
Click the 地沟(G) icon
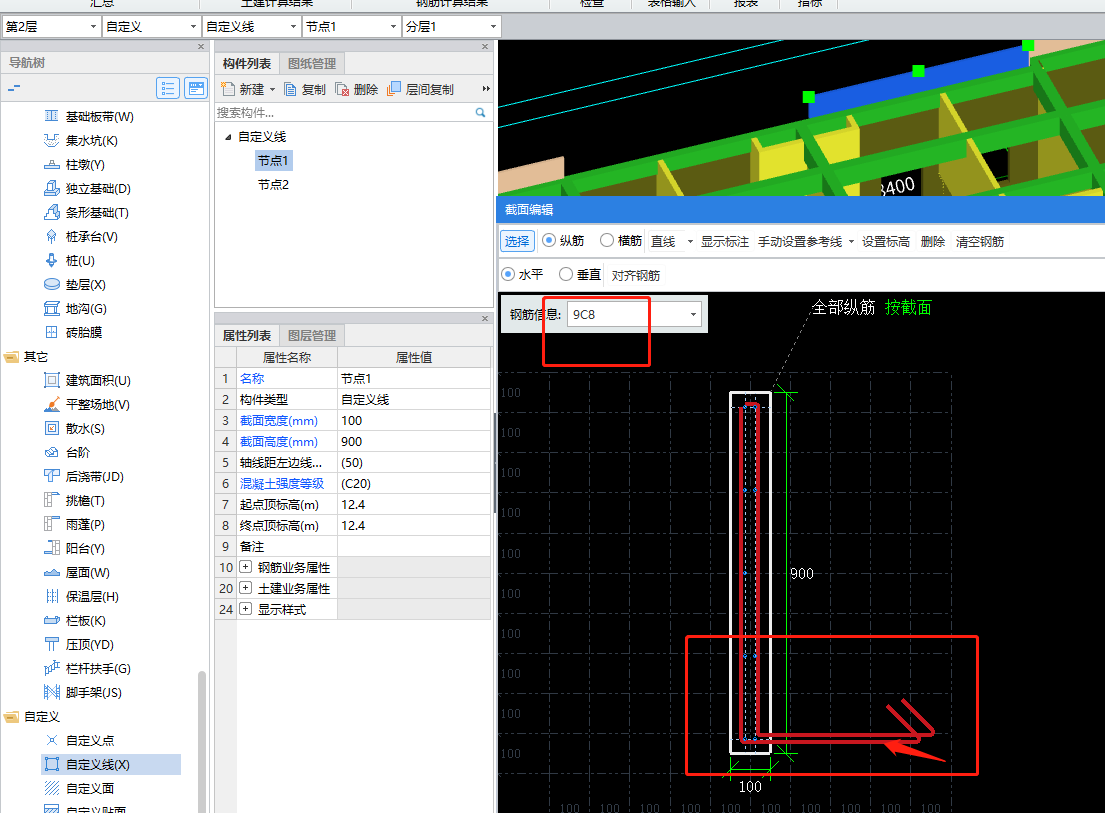51,308
